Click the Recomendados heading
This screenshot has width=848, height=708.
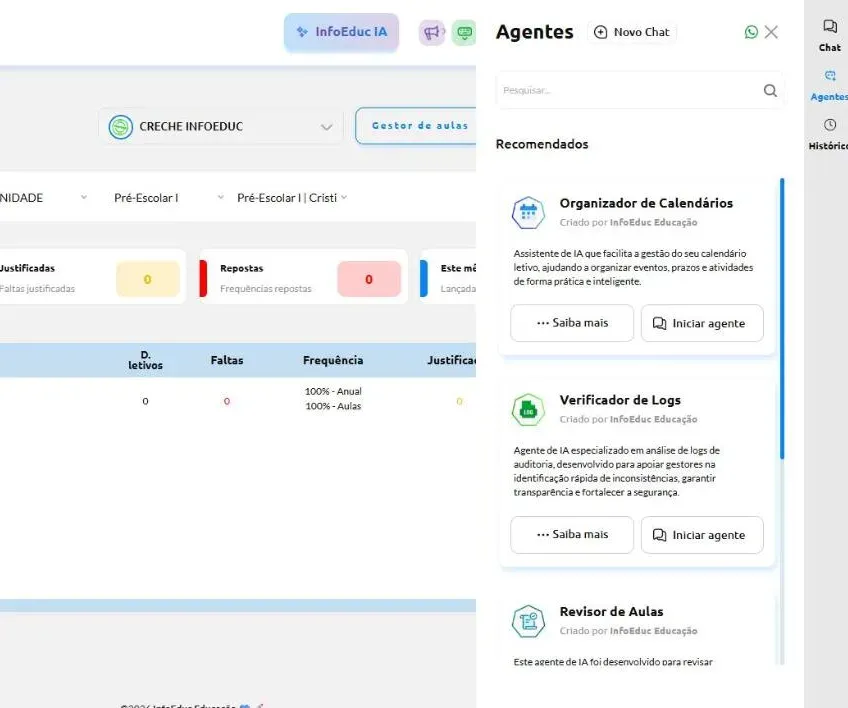pyautogui.click(x=542, y=144)
